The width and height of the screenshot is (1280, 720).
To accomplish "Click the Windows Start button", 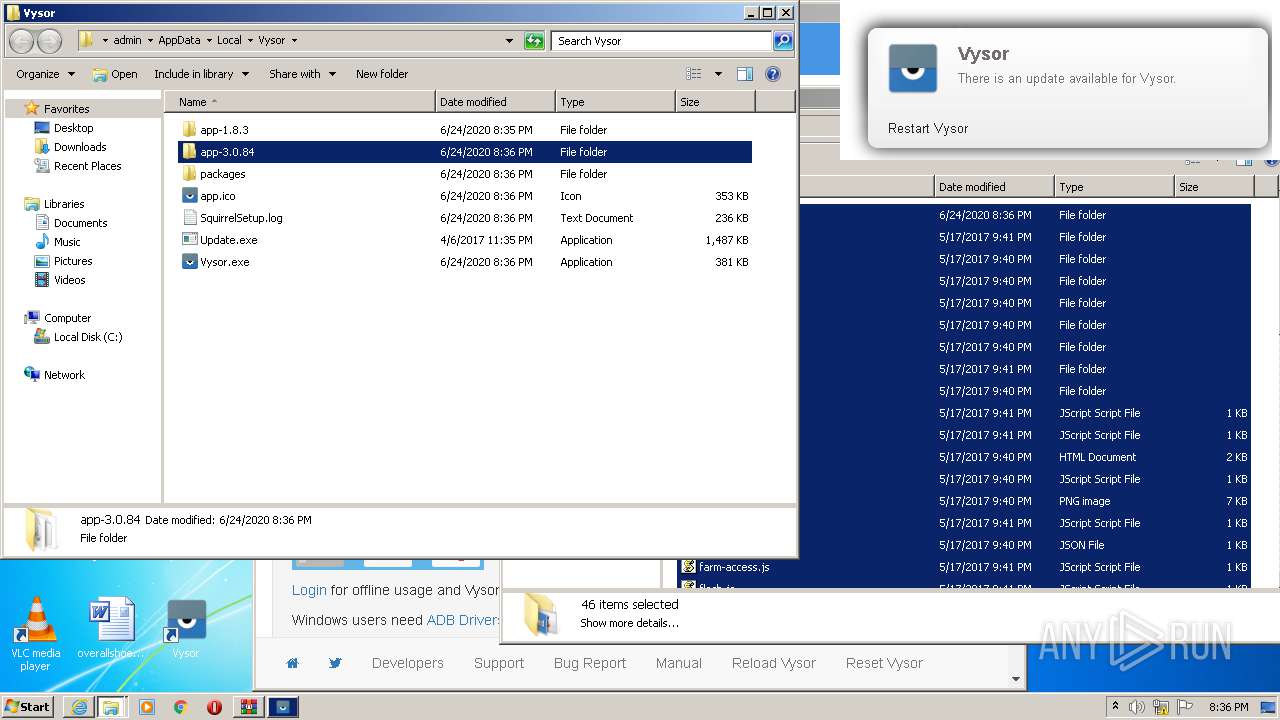I will pyautogui.click(x=28, y=707).
